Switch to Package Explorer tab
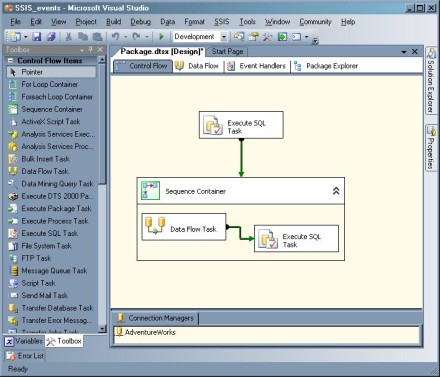 tap(326, 66)
